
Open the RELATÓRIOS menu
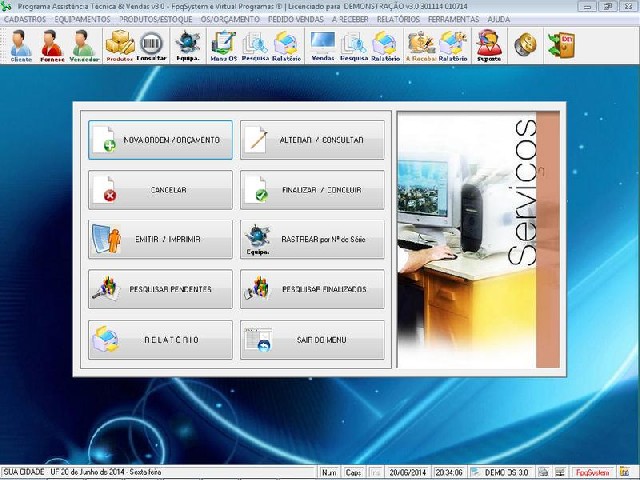point(400,19)
